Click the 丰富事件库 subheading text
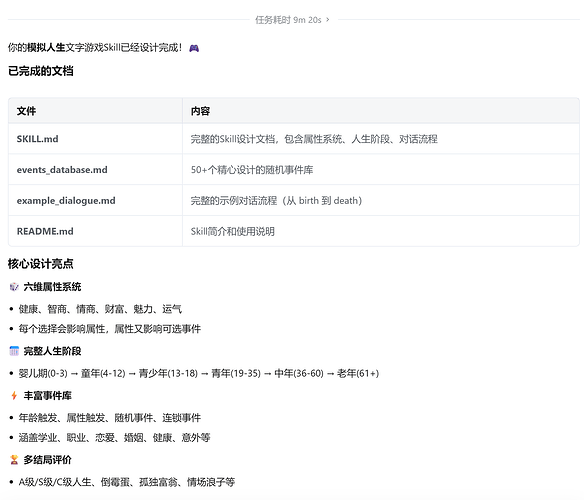Image resolution: width=584 pixels, height=500 pixels. [x=47, y=396]
